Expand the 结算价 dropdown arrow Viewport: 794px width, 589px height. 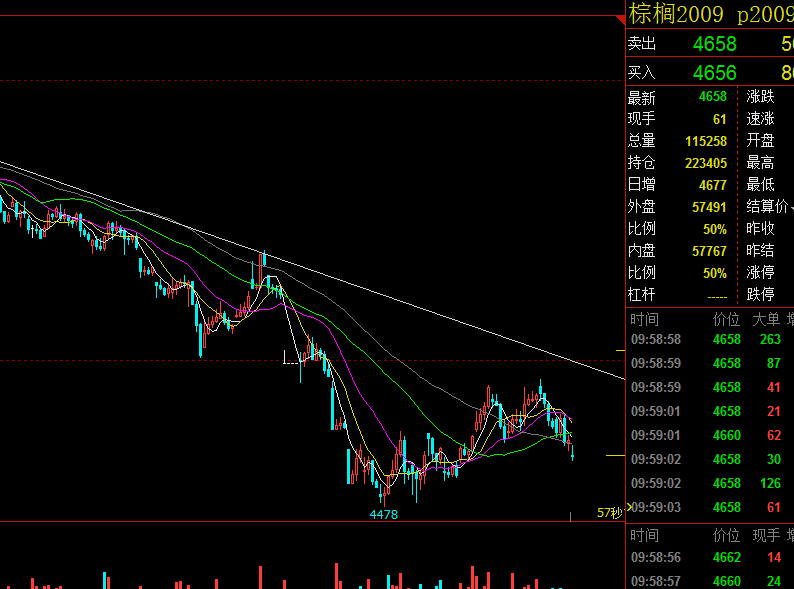[x=791, y=207]
